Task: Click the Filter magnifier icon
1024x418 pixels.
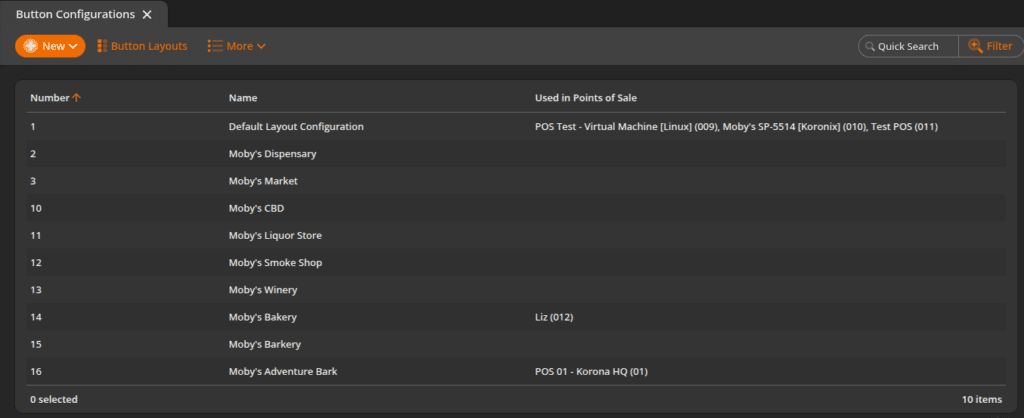Action: coord(975,46)
